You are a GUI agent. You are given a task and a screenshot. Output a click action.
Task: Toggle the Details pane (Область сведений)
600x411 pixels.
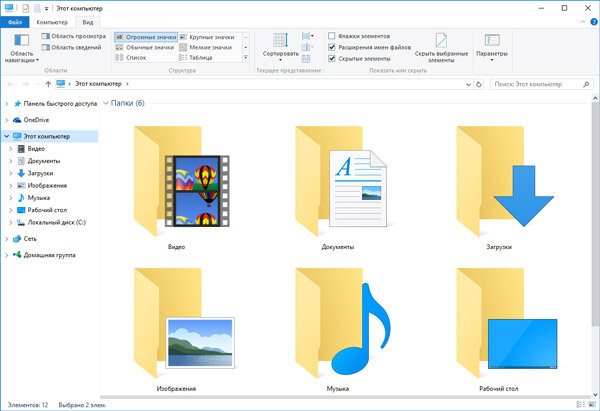[x=72, y=47]
